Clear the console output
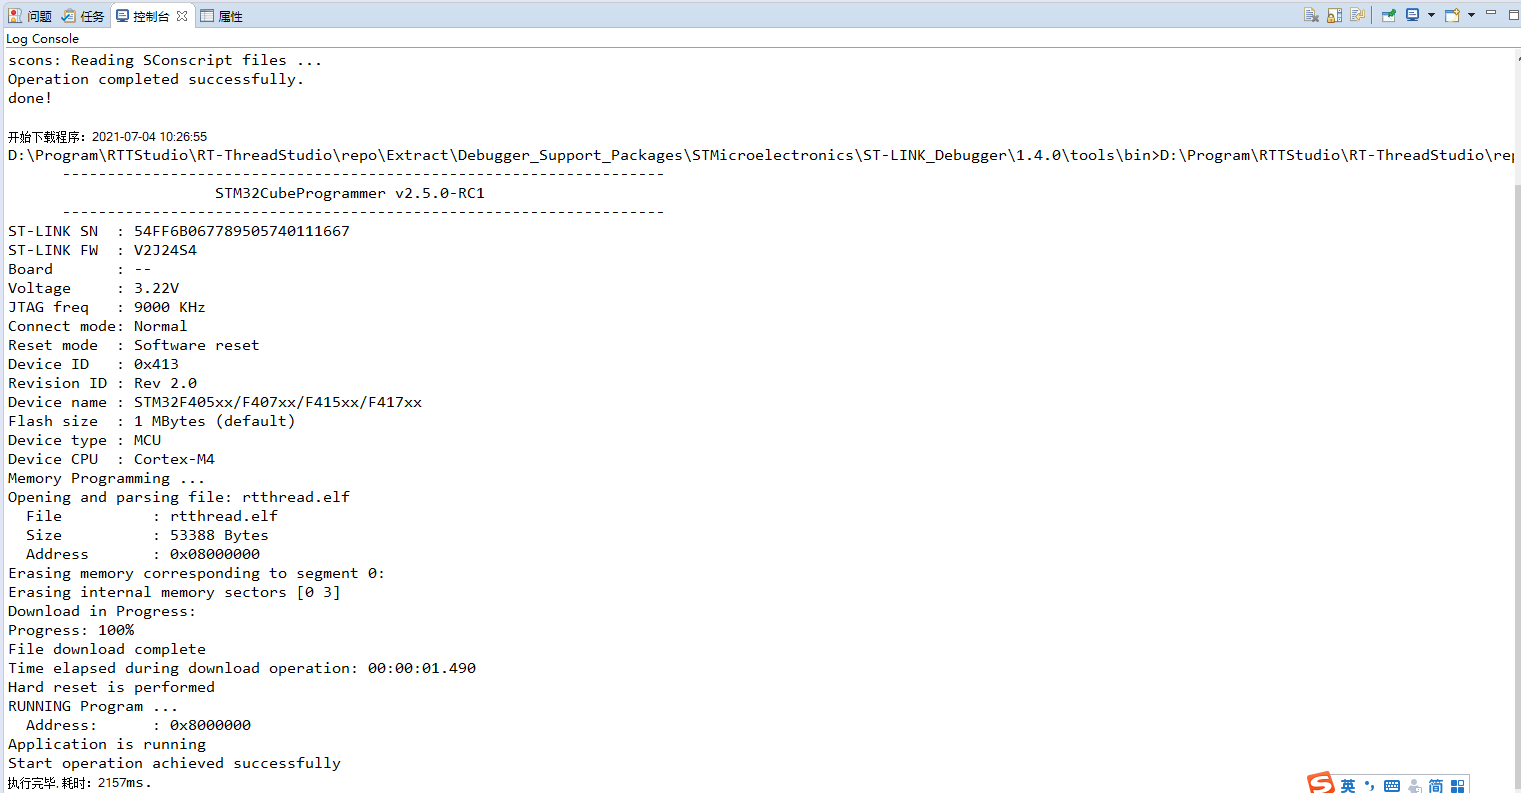 (1311, 15)
